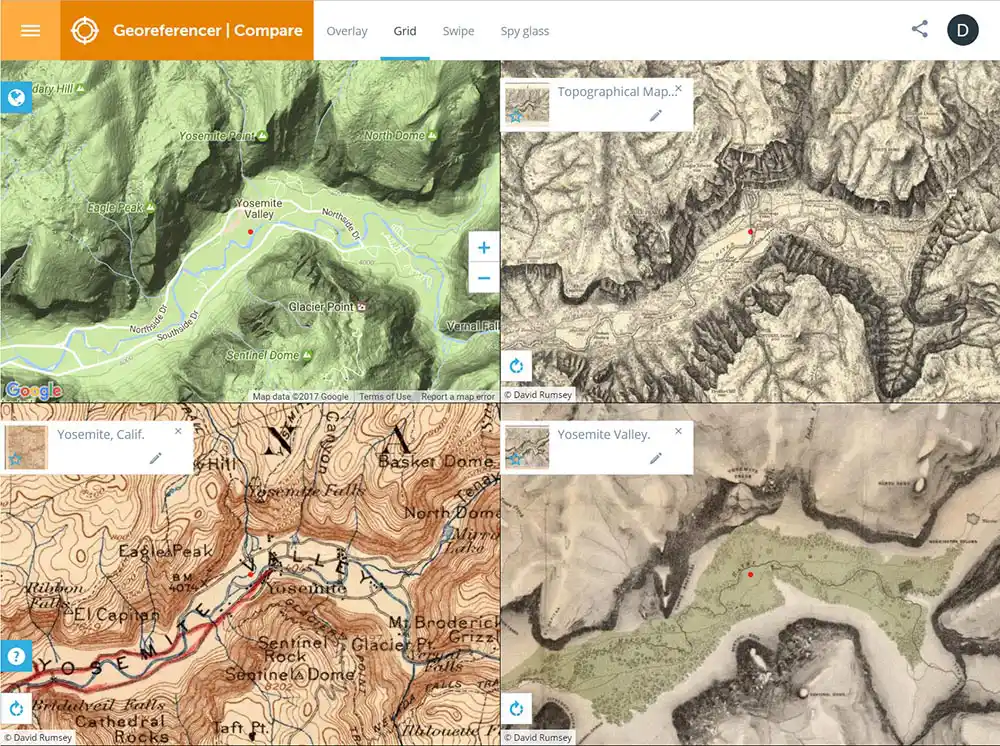Viewport: 1000px width, 746px height.
Task: Star the Topographical Map thumbnail
Action: (x=515, y=116)
